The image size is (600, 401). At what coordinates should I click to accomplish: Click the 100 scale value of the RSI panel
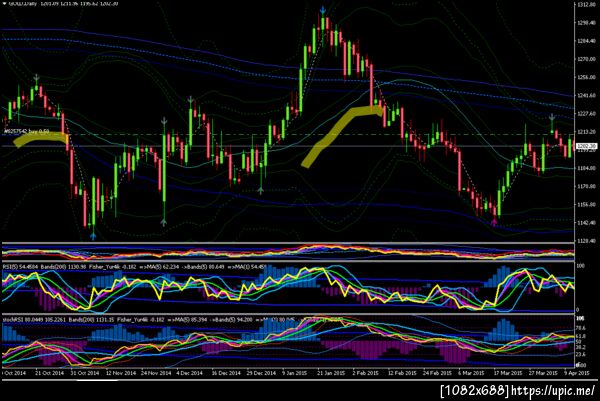pos(580,266)
